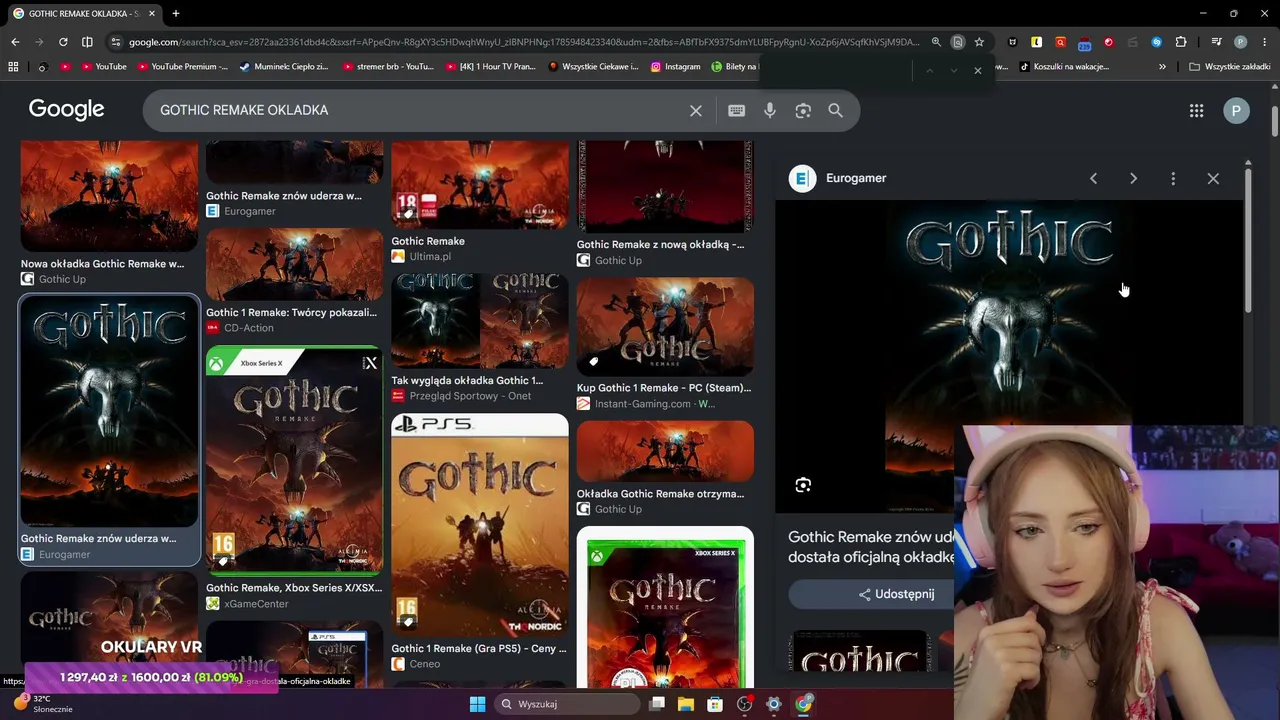Click the Wyszukaj taskbar search box

coord(566,704)
